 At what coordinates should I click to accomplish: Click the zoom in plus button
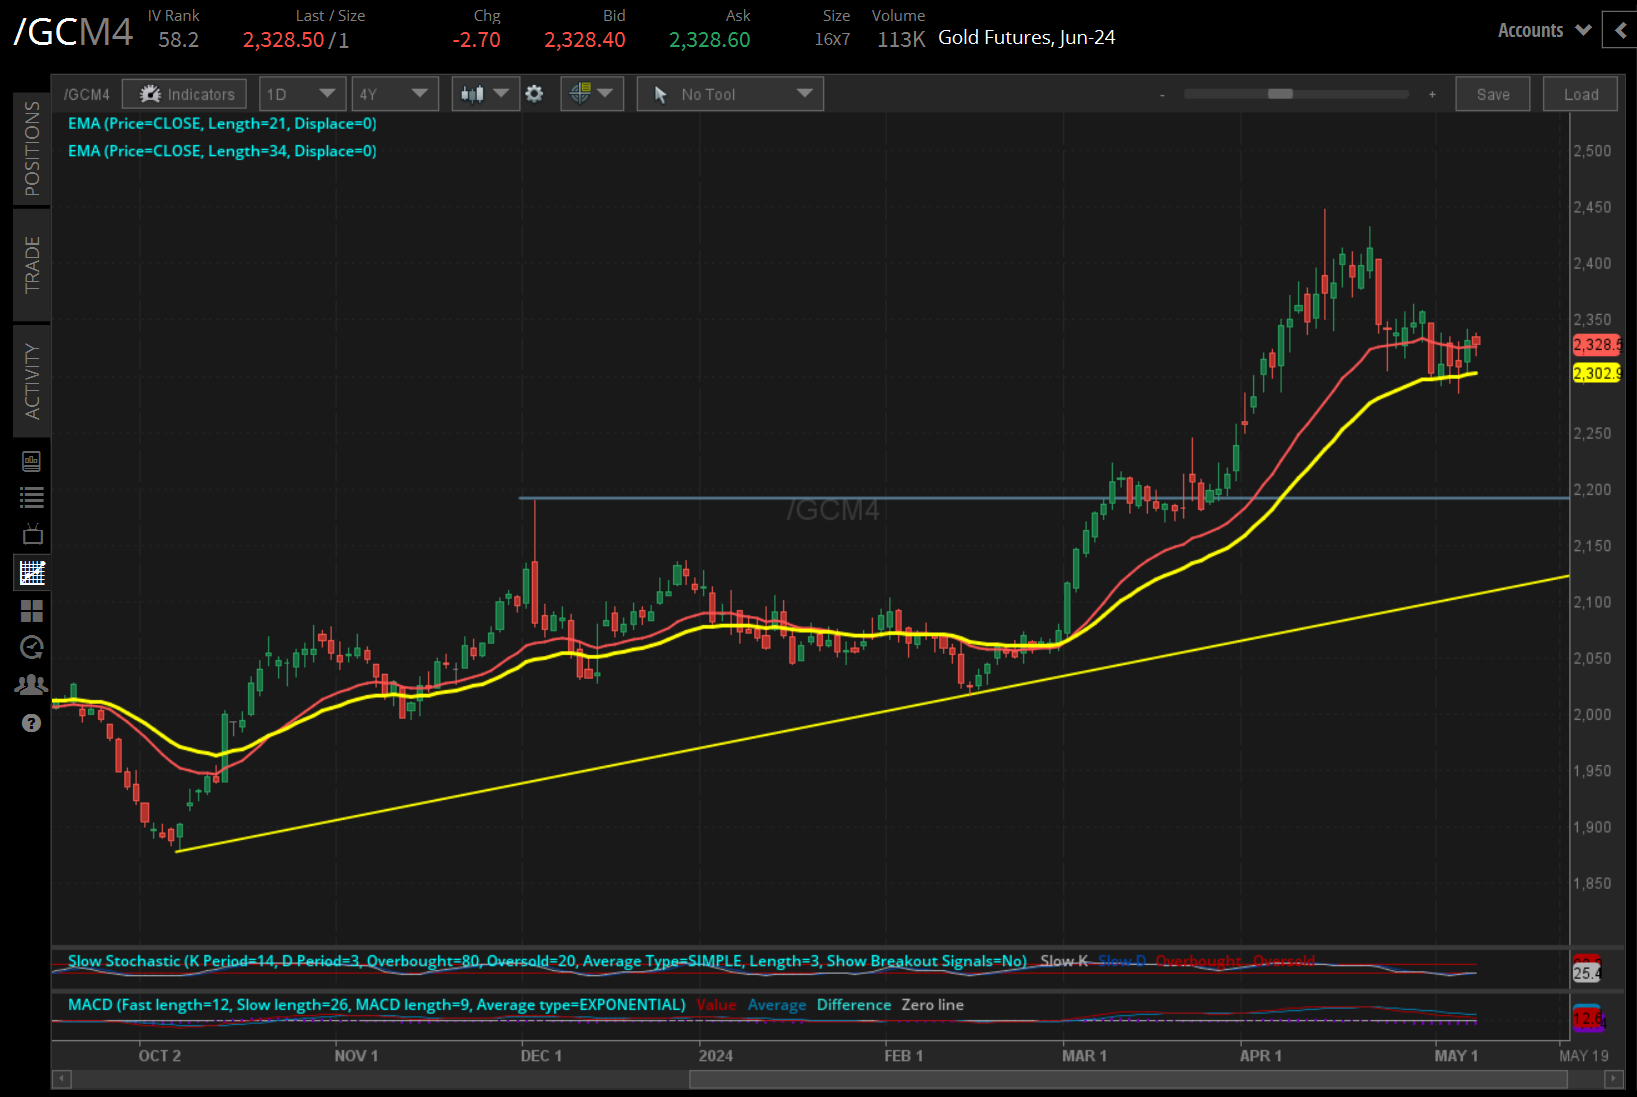[x=1432, y=95]
